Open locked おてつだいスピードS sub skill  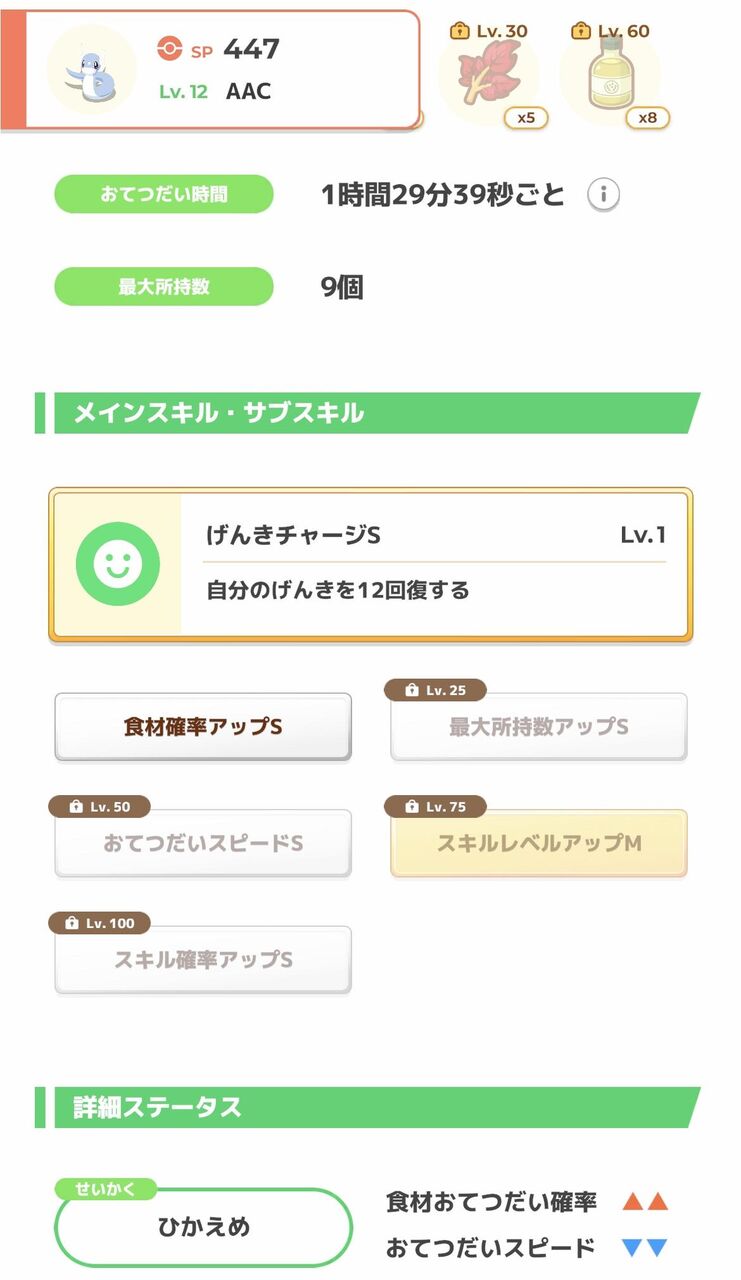pyautogui.click(x=203, y=844)
